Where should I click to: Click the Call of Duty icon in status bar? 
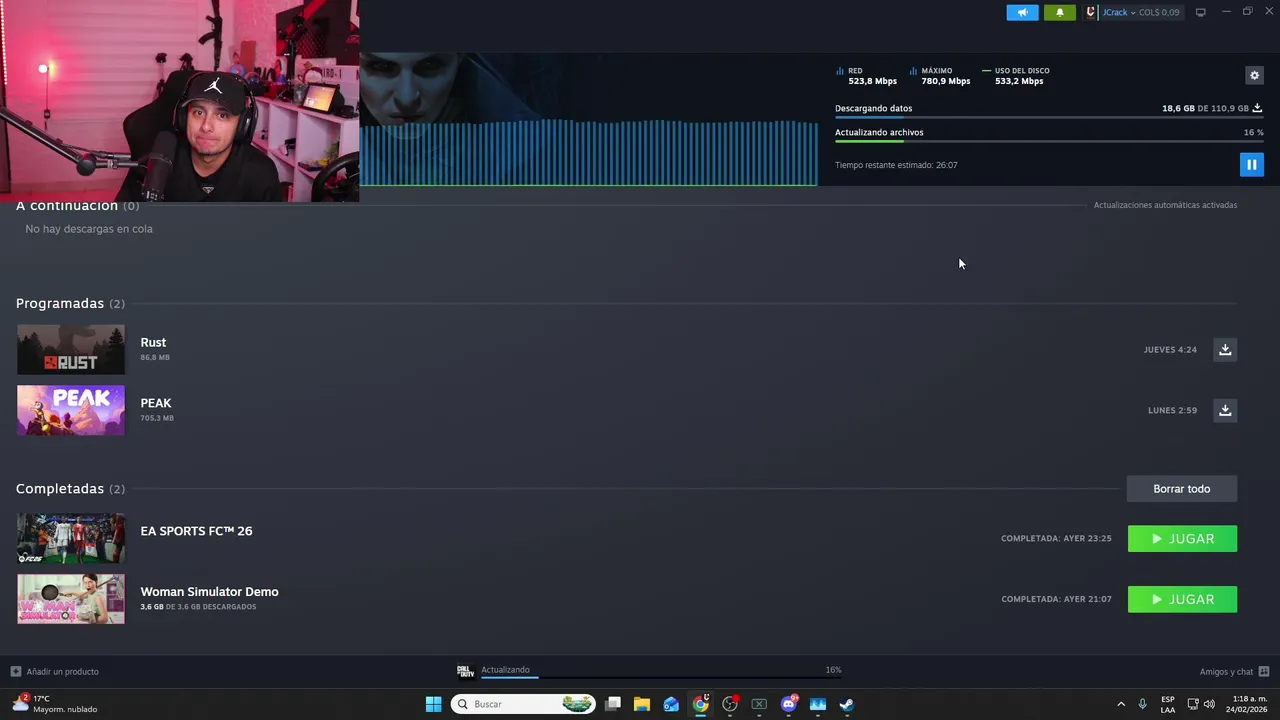pyautogui.click(x=465, y=671)
